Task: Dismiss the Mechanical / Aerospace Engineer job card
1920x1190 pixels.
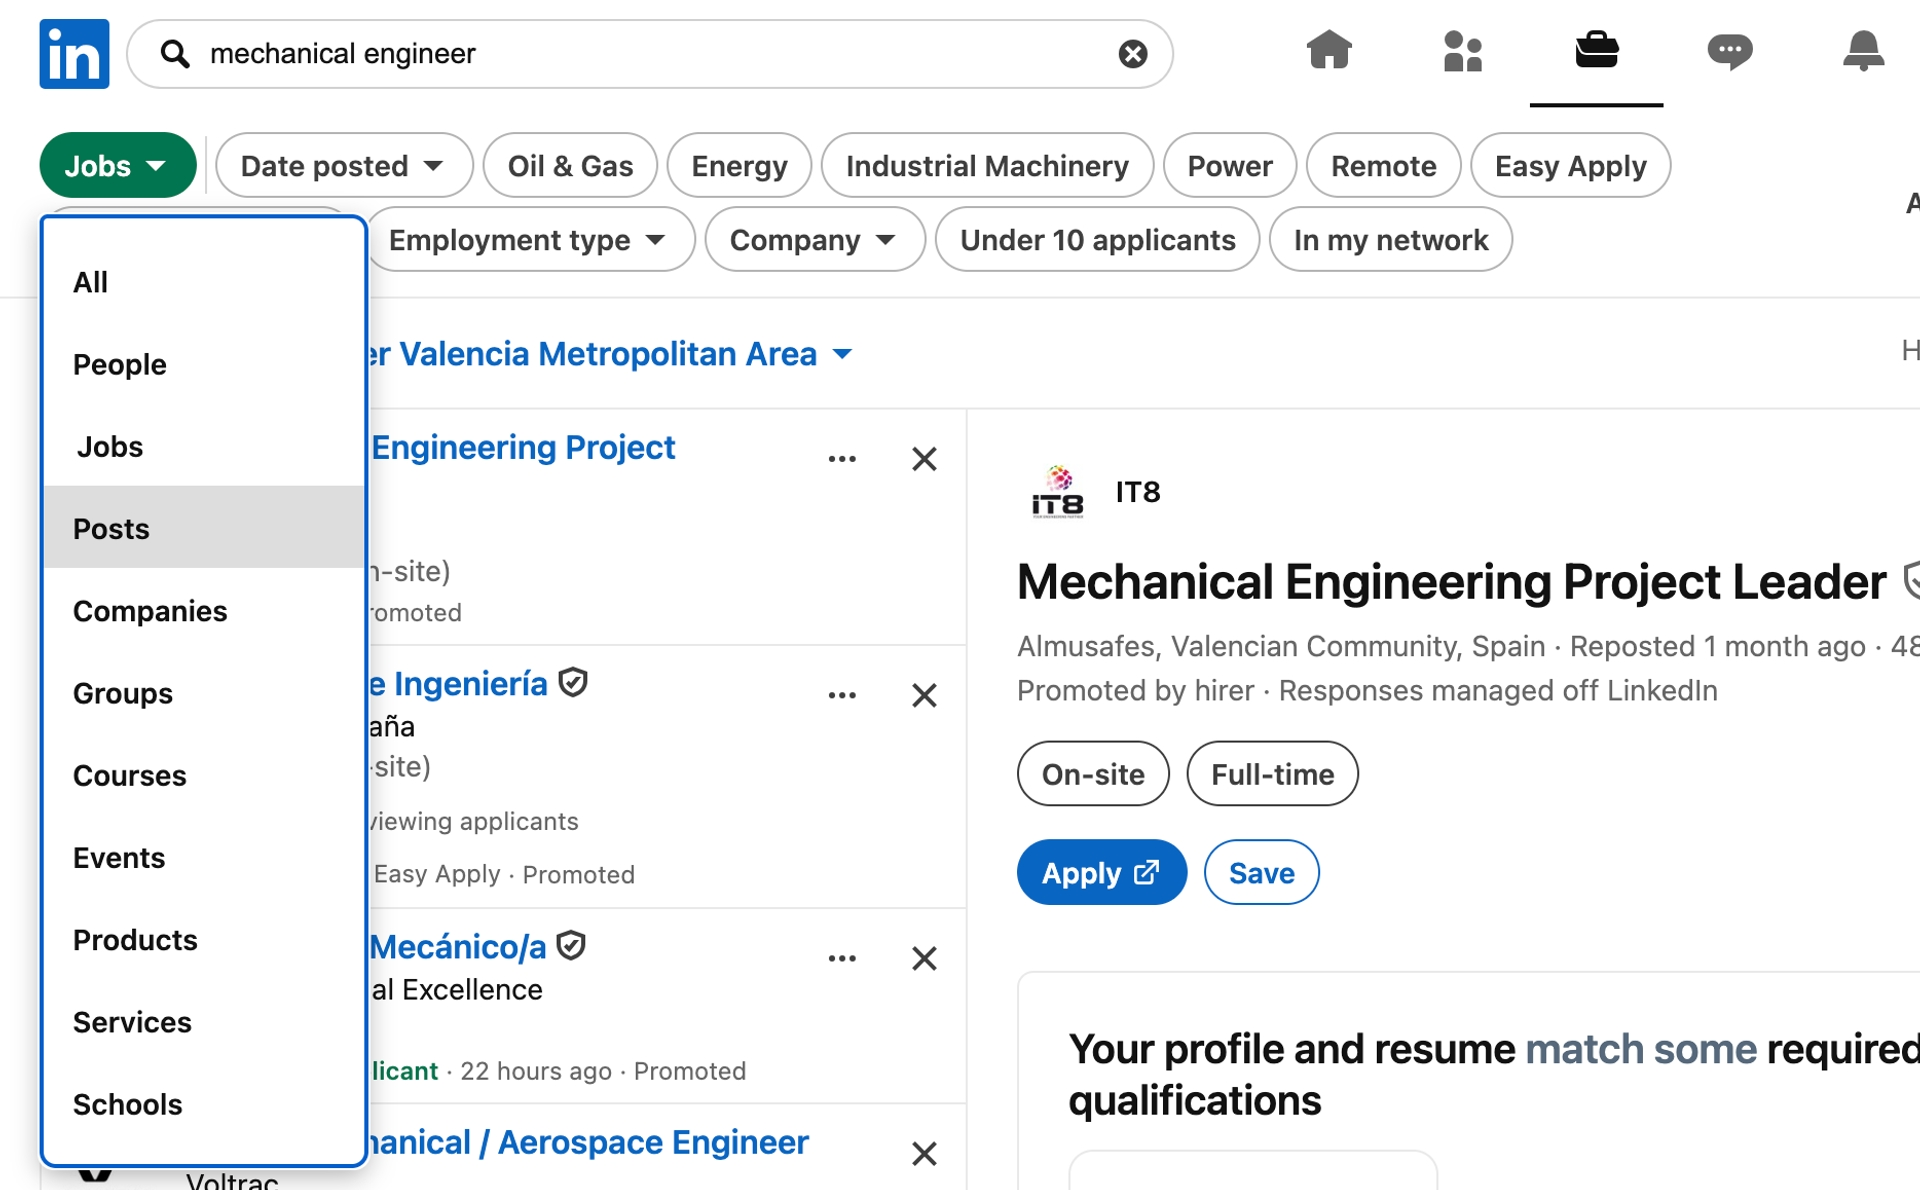Action: pos(924,1153)
